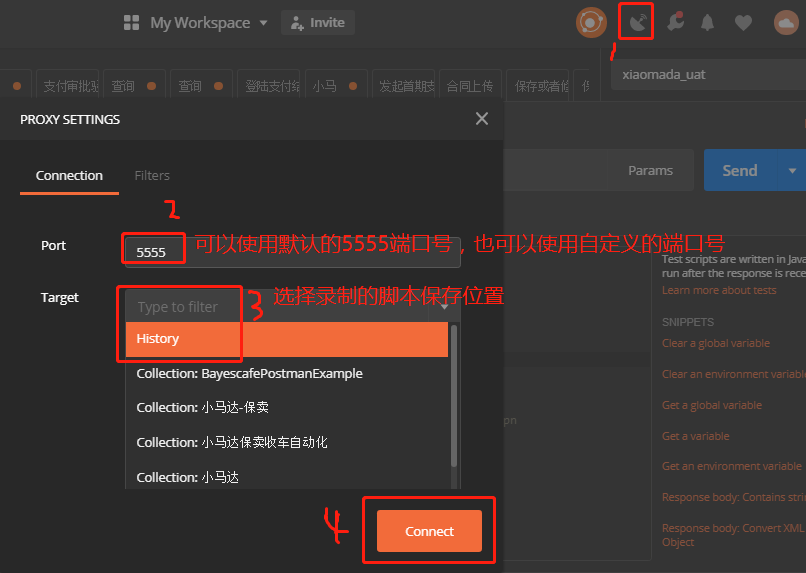Insert Get a variable snippet
The width and height of the screenshot is (806, 573).
(695, 436)
